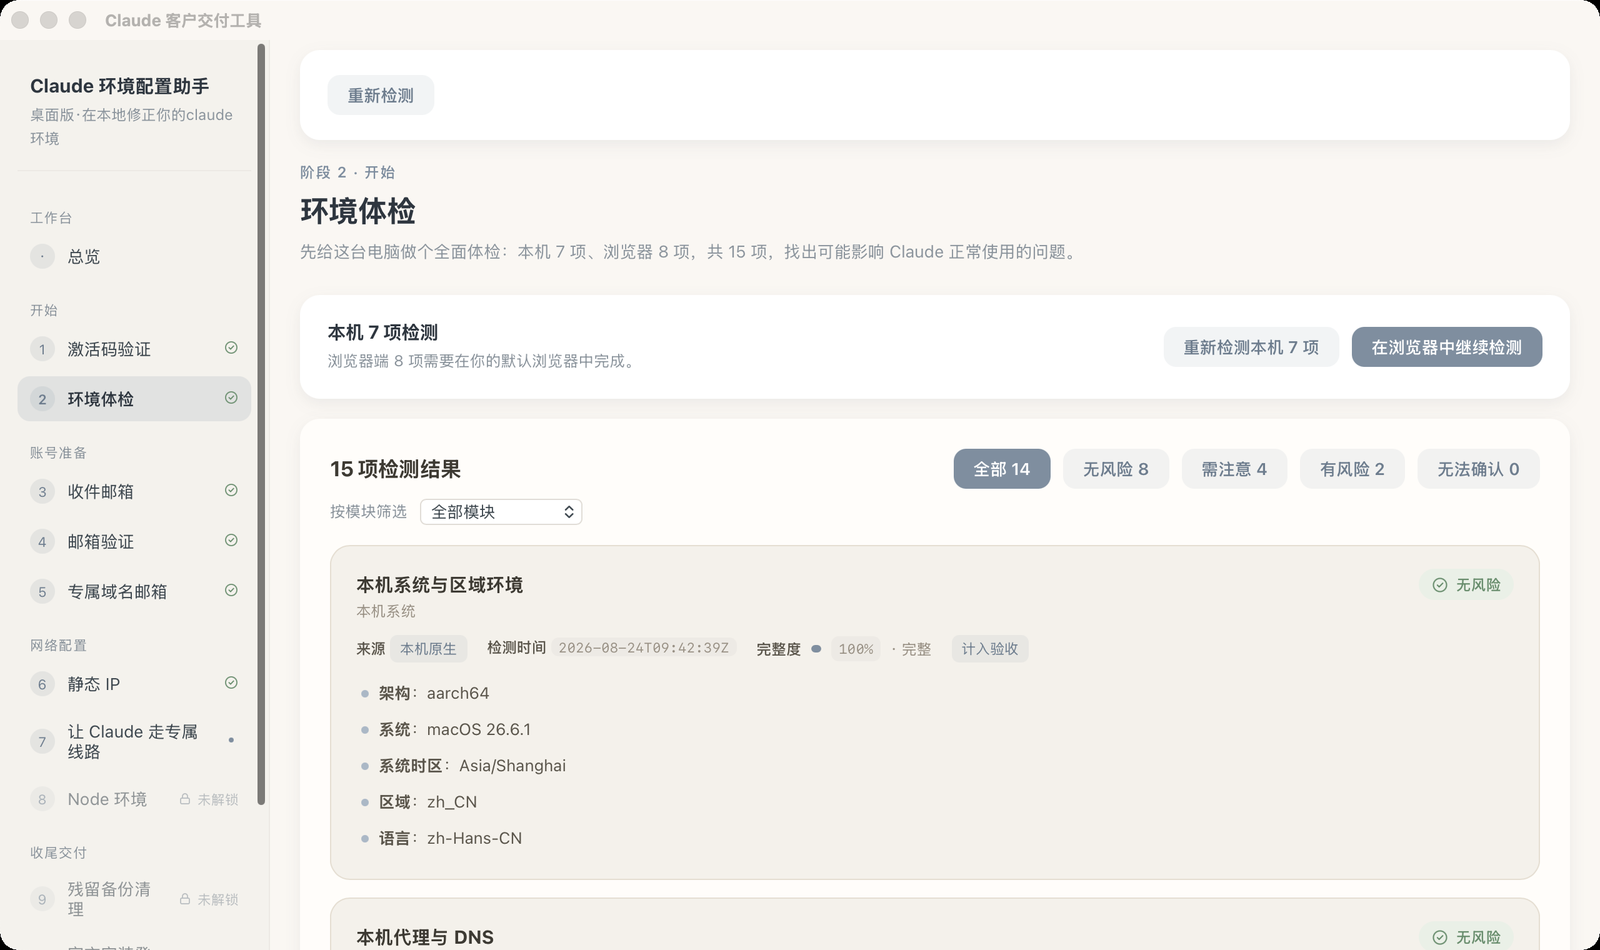This screenshot has height=950, width=1600.
Task: Click the 本机系统与区域环境 card title
Action: [x=440, y=585]
